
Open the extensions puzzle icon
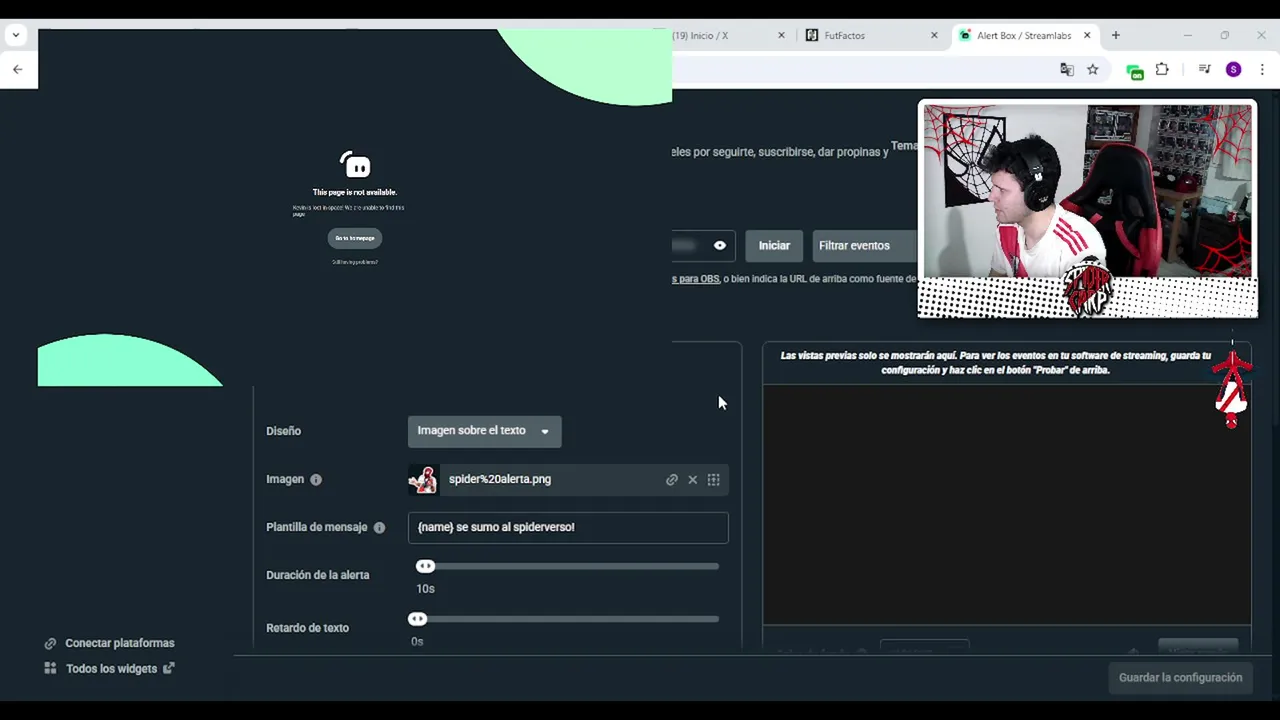[1162, 69]
